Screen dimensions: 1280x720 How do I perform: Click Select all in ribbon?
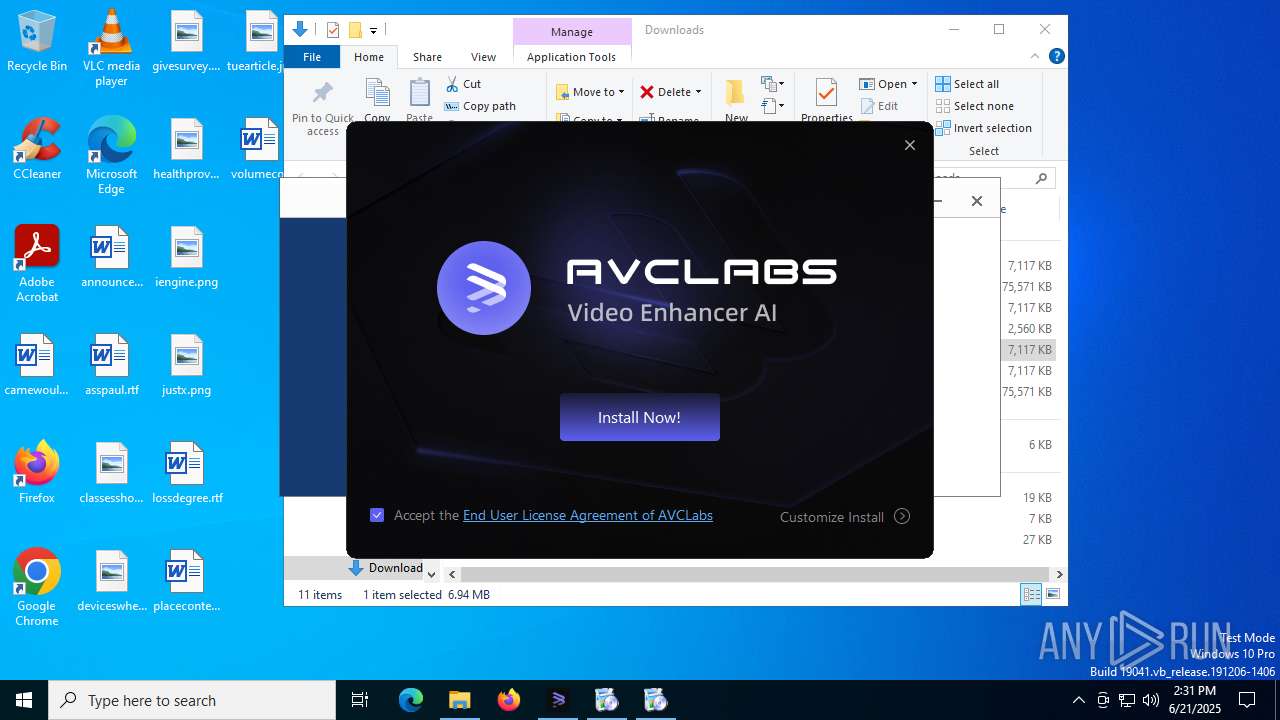click(967, 84)
